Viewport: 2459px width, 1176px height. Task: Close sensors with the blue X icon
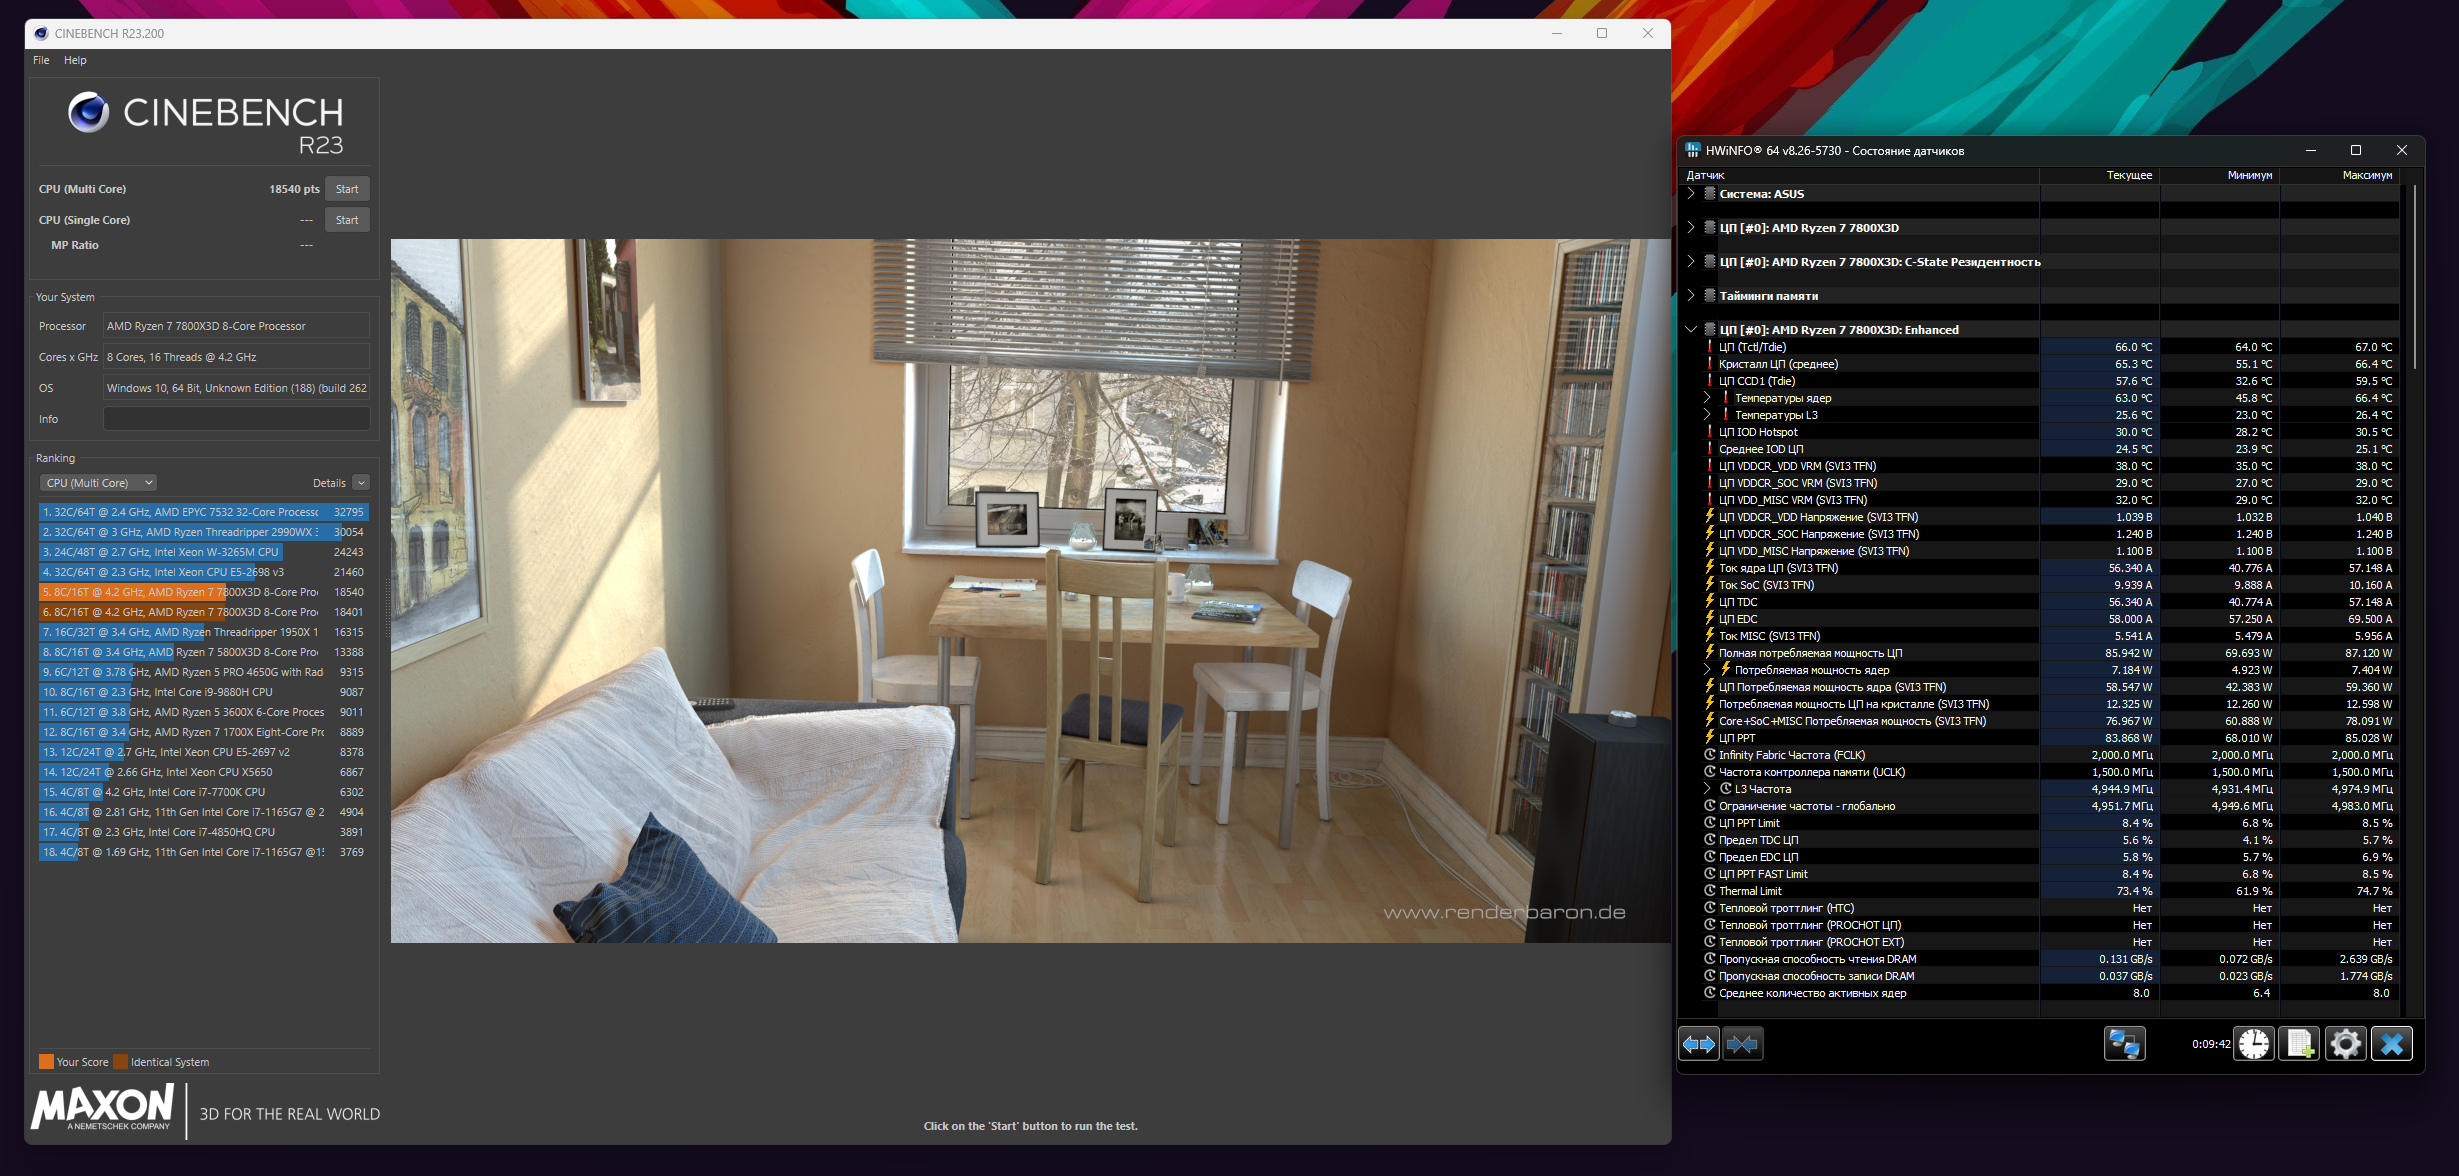pos(2392,1044)
